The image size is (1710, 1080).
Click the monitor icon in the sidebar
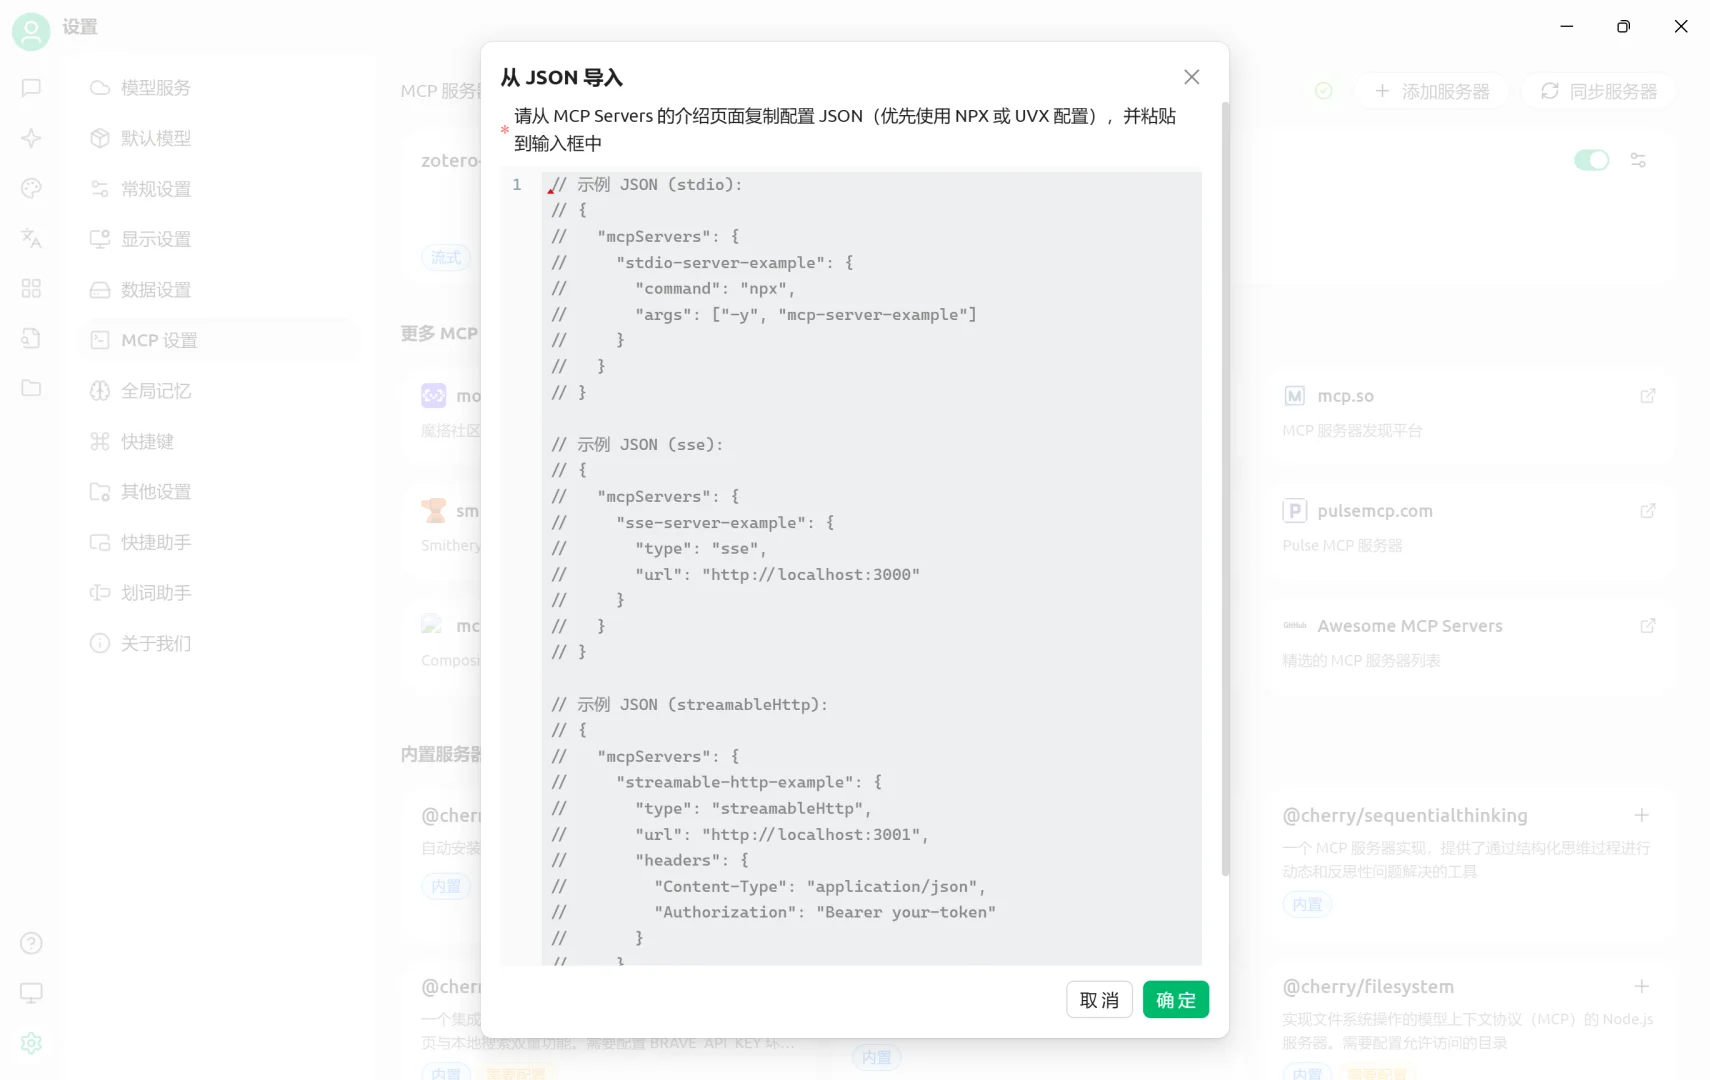(x=31, y=993)
